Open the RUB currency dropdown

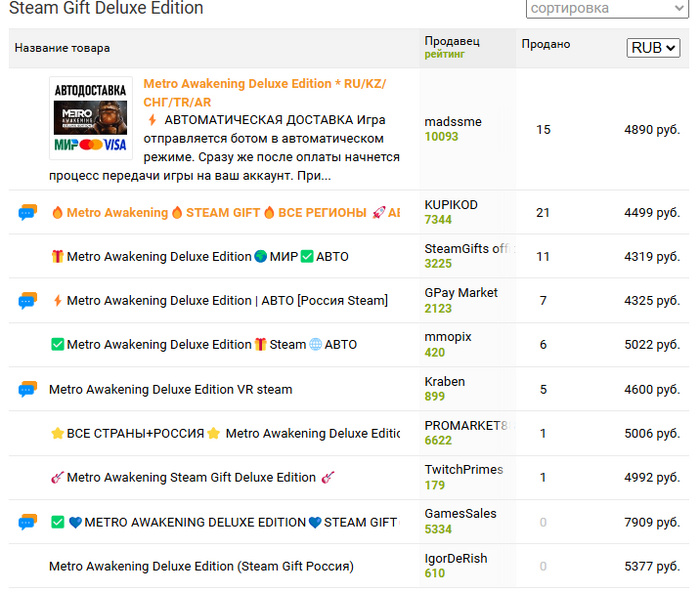pos(653,48)
